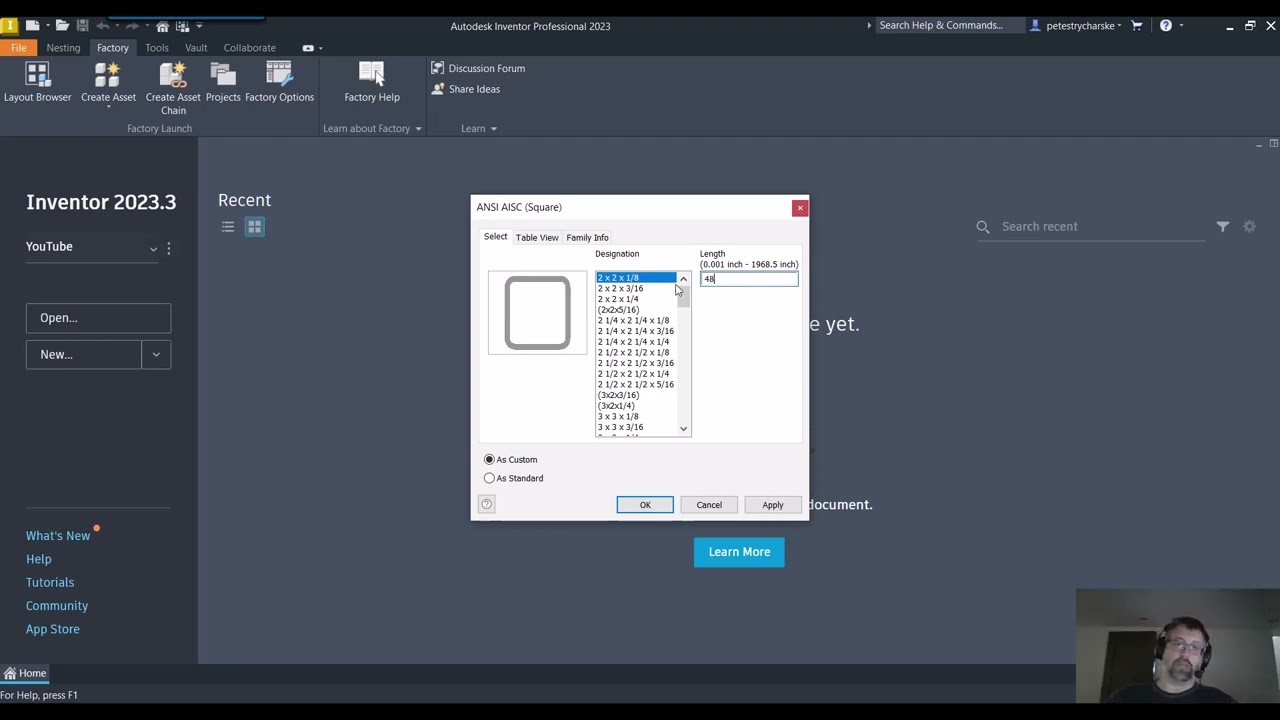Click Share Ideas

pyautogui.click(x=466, y=89)
